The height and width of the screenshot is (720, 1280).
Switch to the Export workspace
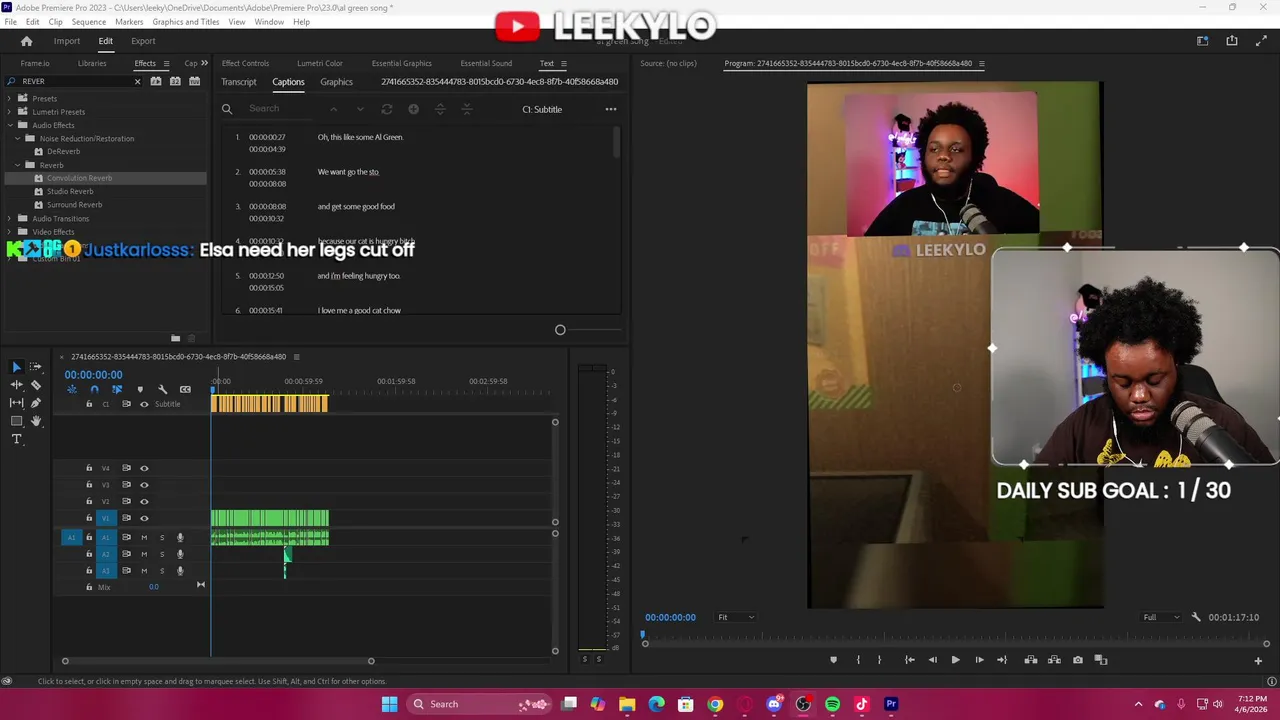pyautogui.click(x=143, y=41)
